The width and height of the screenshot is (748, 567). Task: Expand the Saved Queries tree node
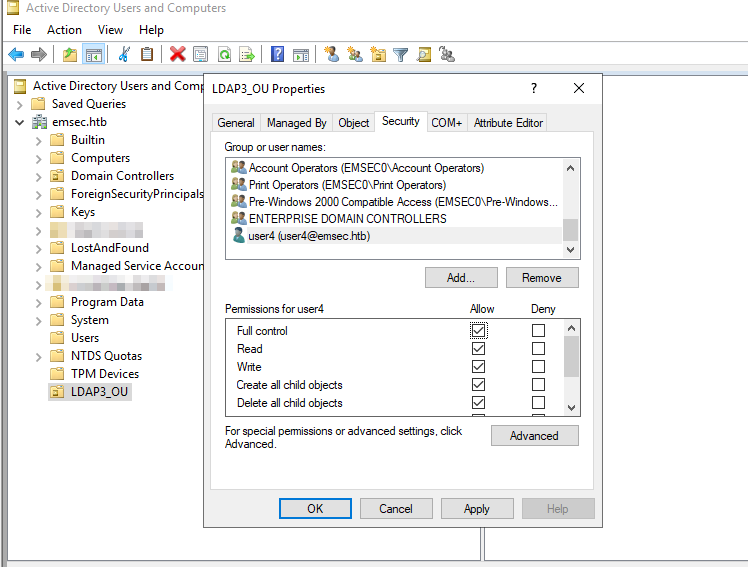[x=20, y=104]
